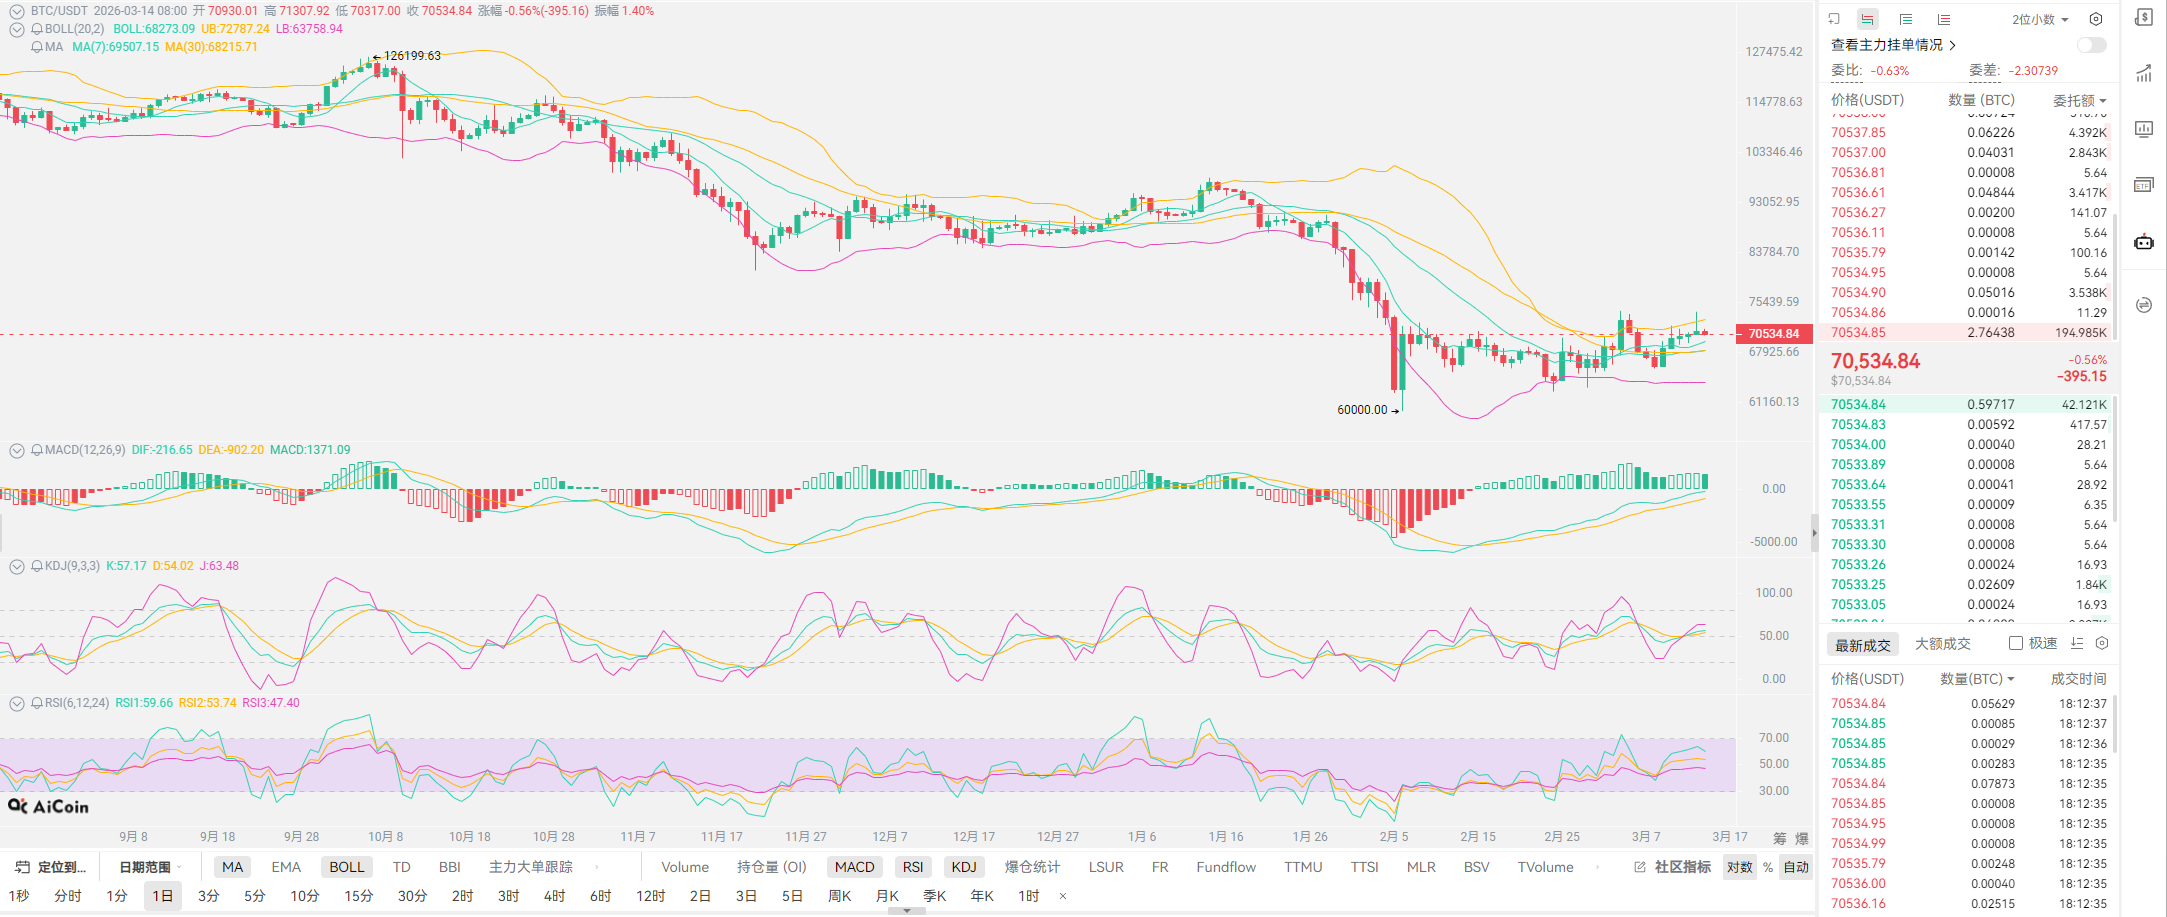Select the 4时 timeframe
The image size is (2167, 917).
click(x=554, y=896)
